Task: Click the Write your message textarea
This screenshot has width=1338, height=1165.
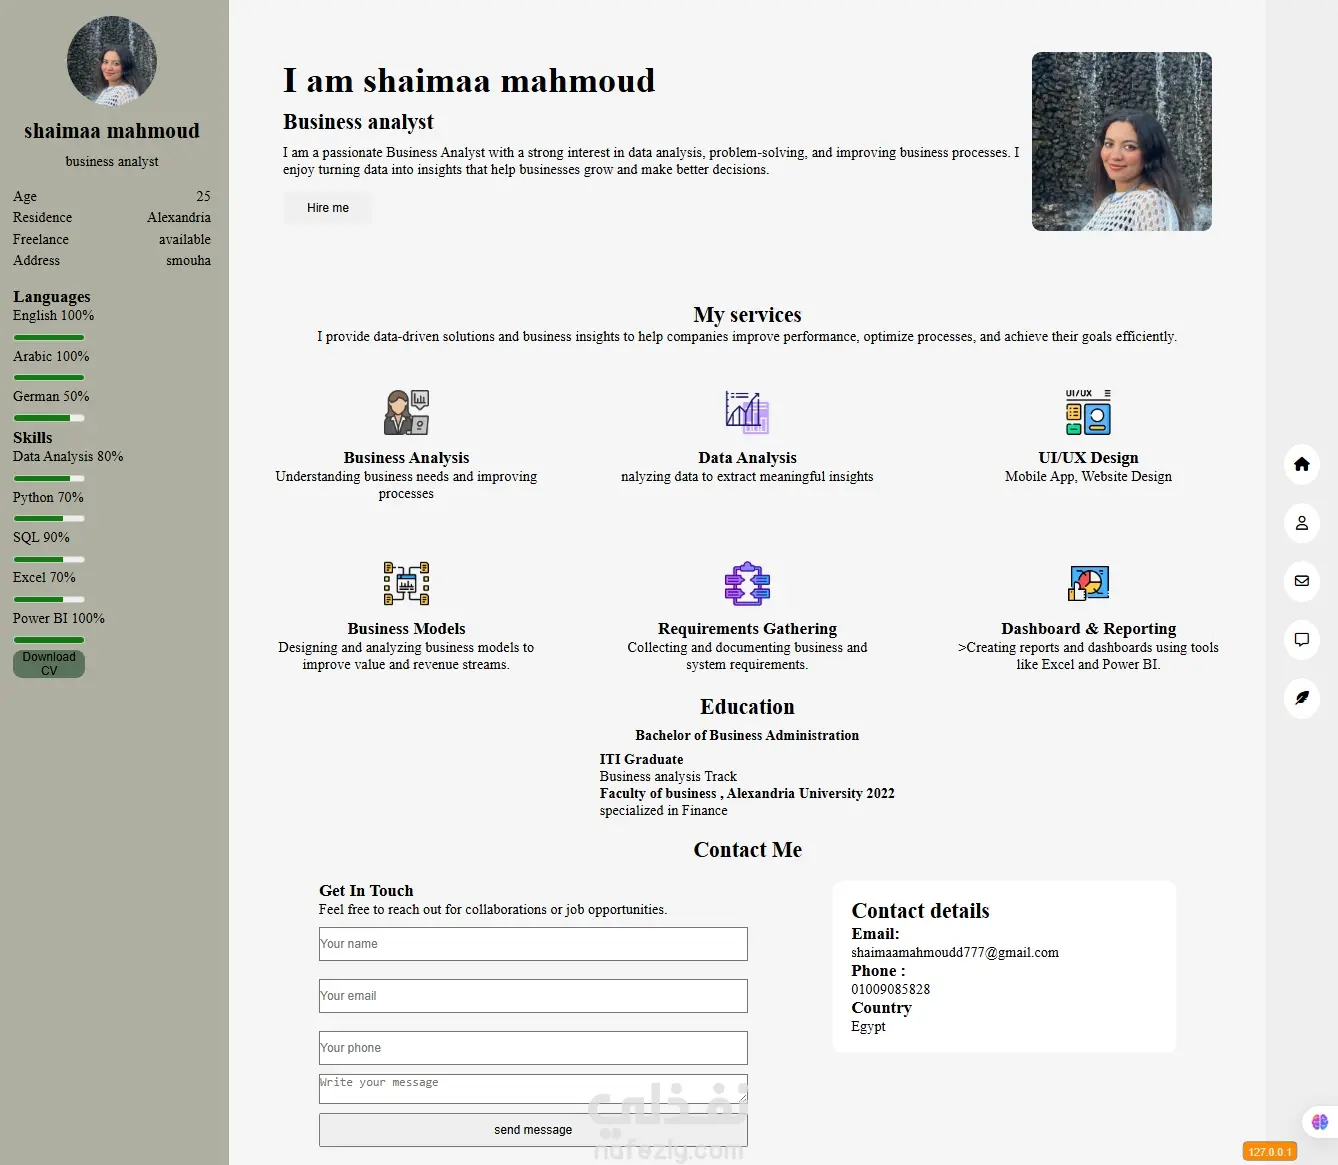Action: [533, 1088]
